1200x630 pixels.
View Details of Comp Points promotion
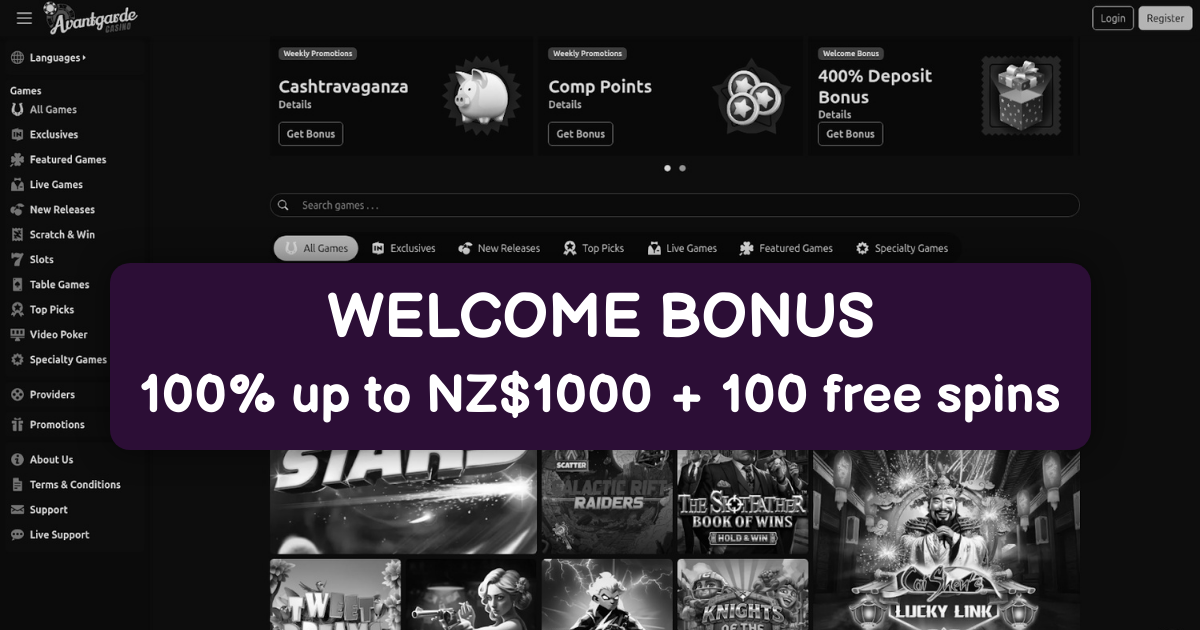[x=565, y=105]
